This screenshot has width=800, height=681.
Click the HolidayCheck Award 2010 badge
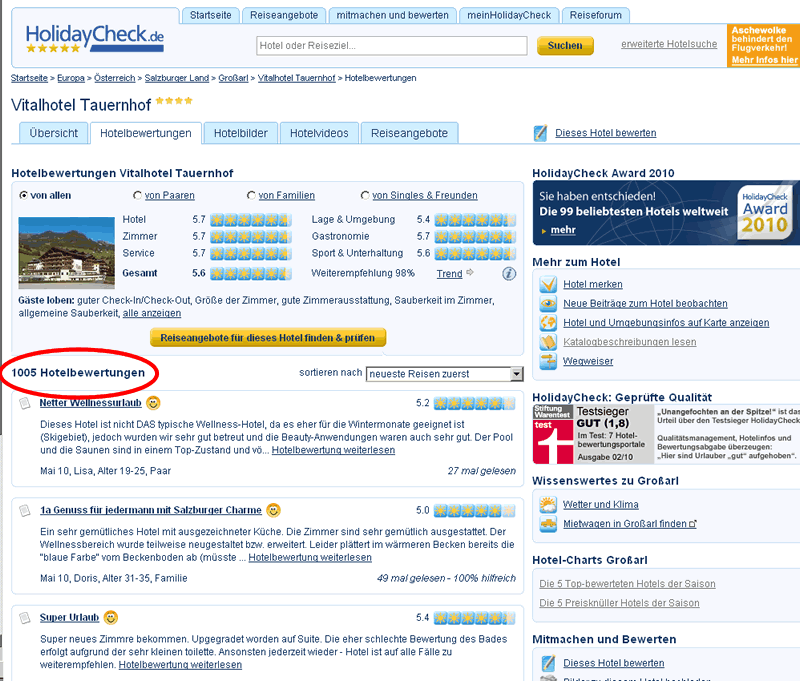(764, 212)
